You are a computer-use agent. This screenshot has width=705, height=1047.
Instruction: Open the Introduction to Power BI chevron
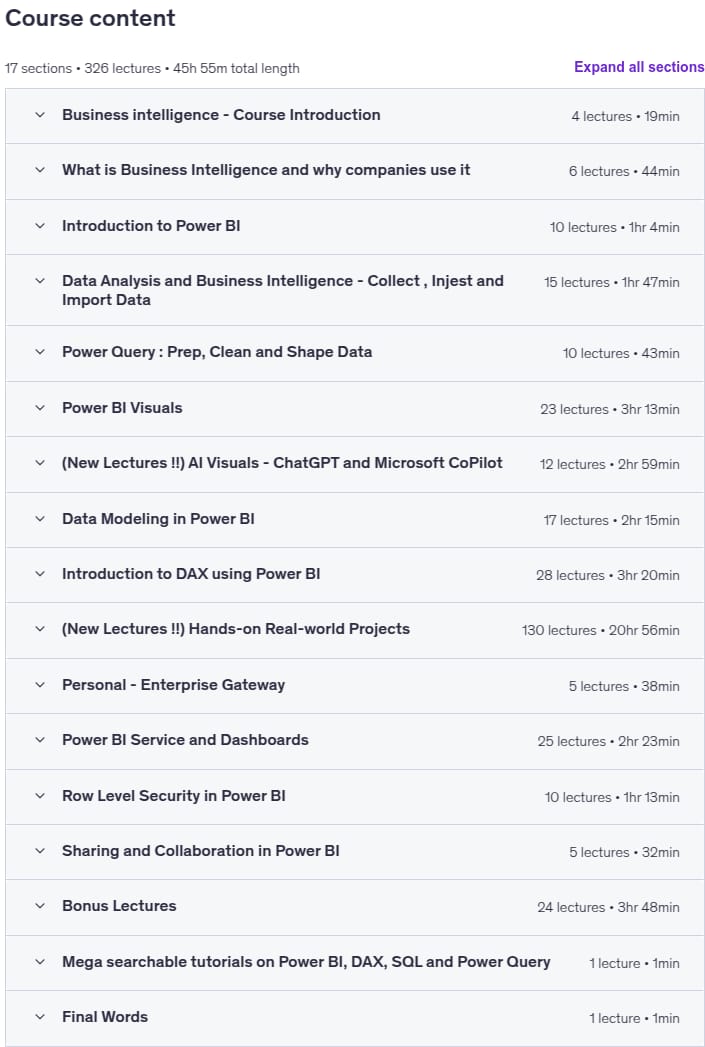pos(40,226)
